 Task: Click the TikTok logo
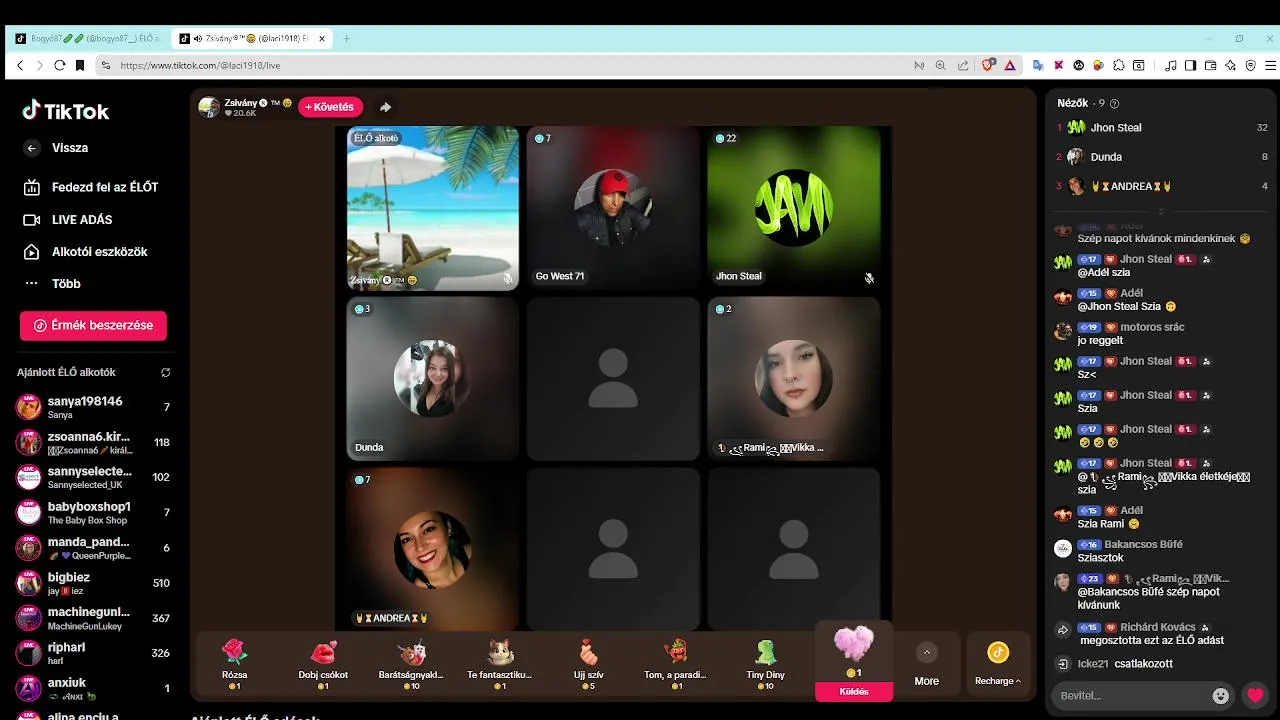66,111
